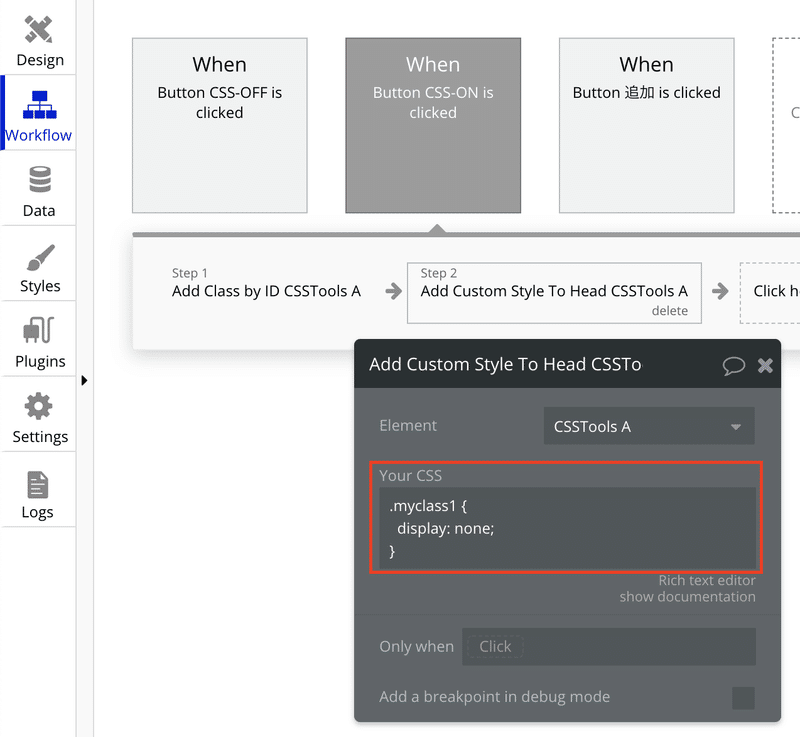Open the Settings gear icon

39,406
